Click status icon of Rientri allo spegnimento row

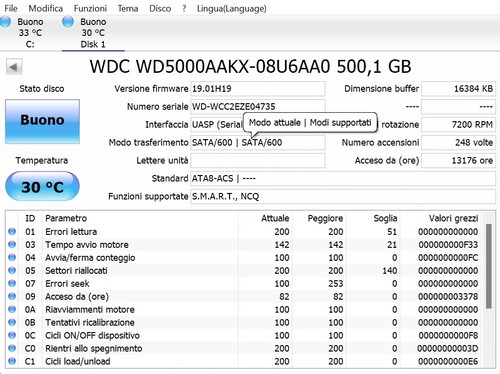coord(12,348)
